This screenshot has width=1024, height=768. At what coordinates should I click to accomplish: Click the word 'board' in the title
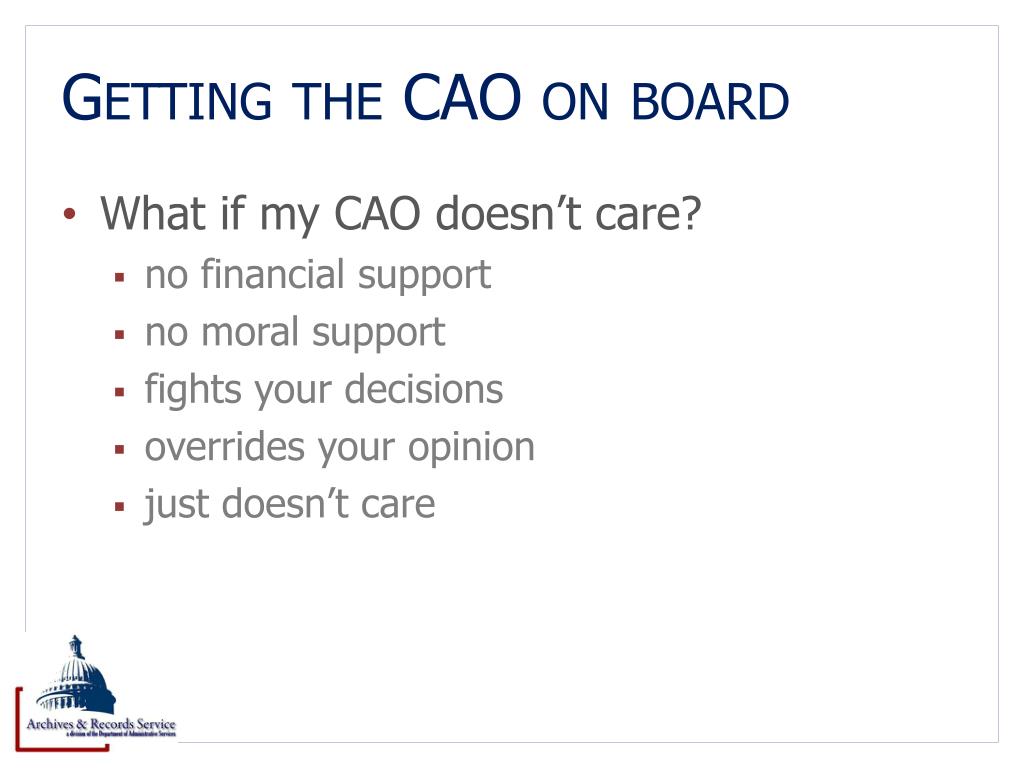pyautogui.click(x=711, y=101)
